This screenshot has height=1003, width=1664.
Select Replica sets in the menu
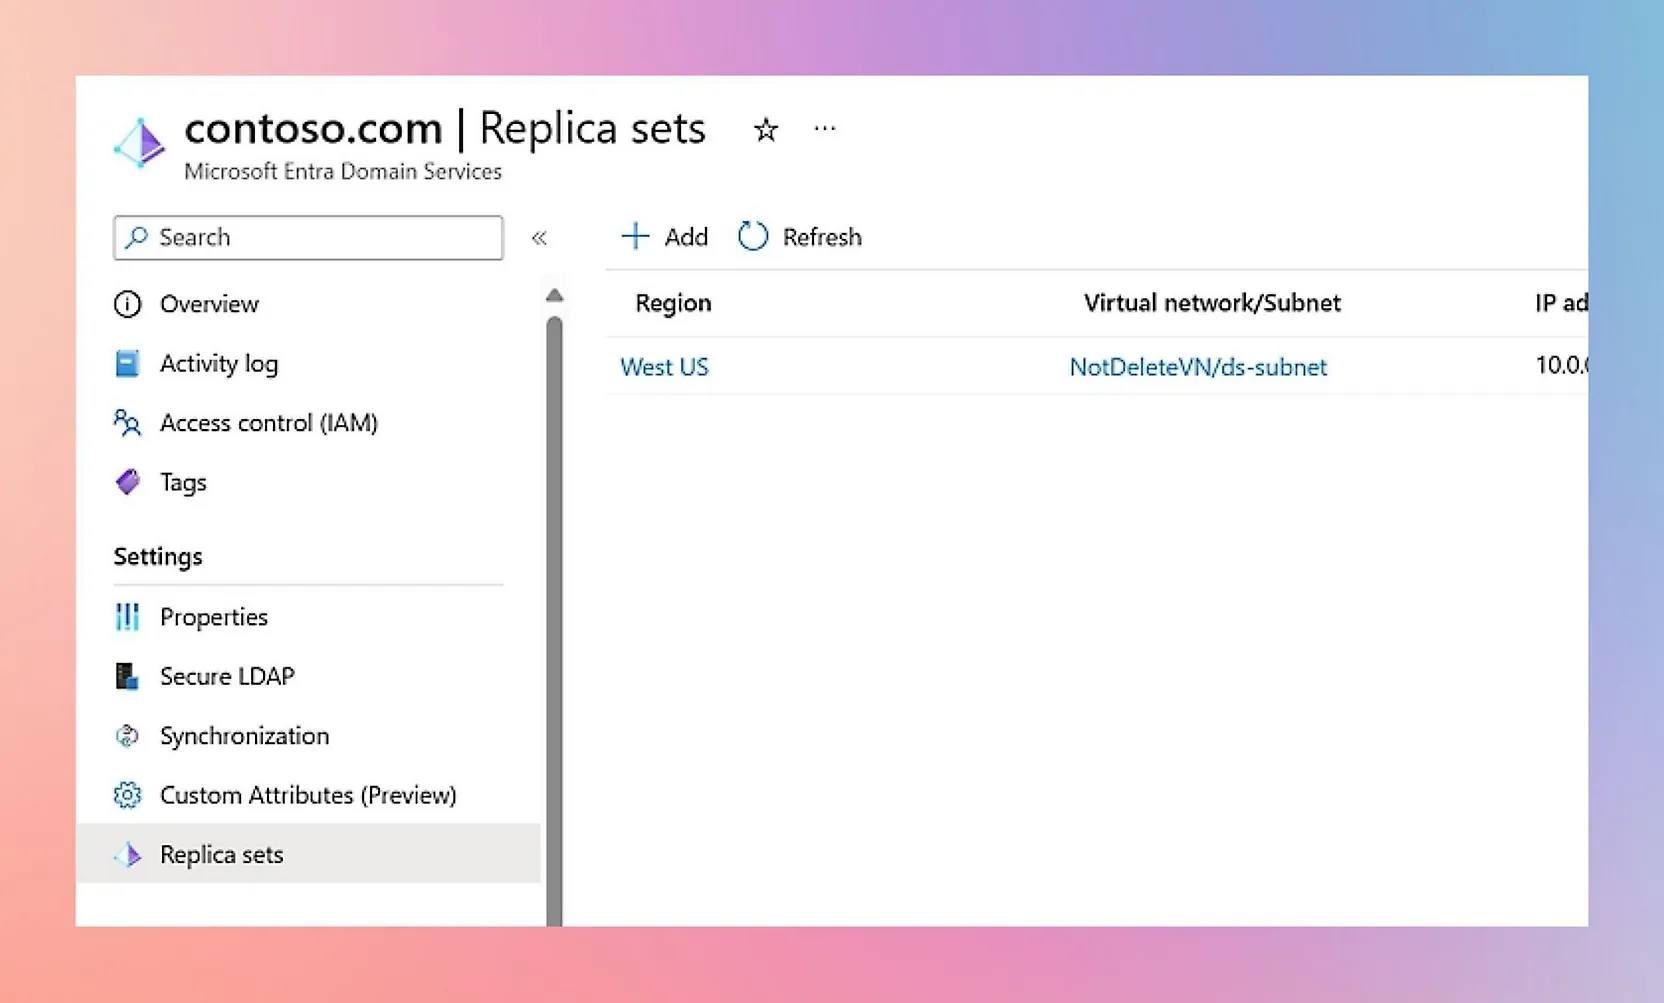221,855
